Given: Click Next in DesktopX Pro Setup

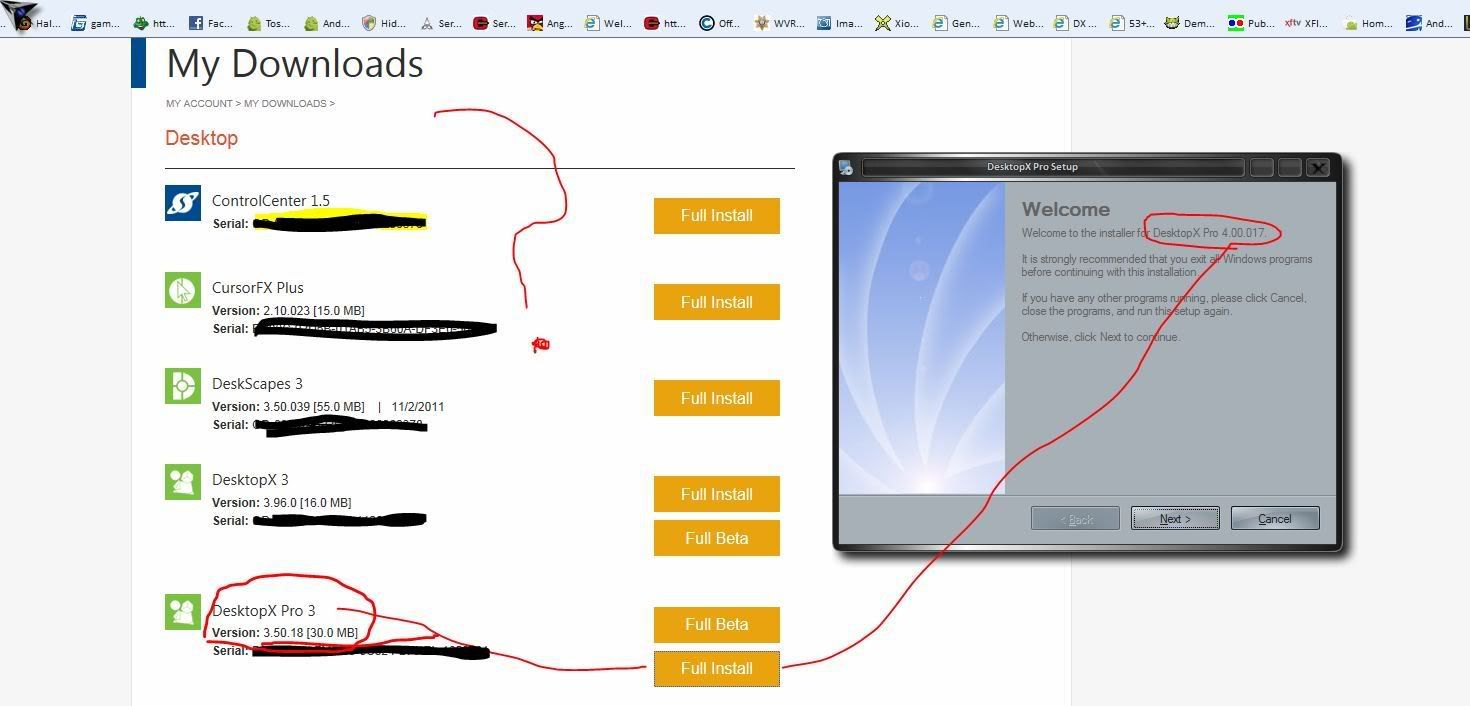Looking at the screenshot, I should click(x=1175, y=518).
